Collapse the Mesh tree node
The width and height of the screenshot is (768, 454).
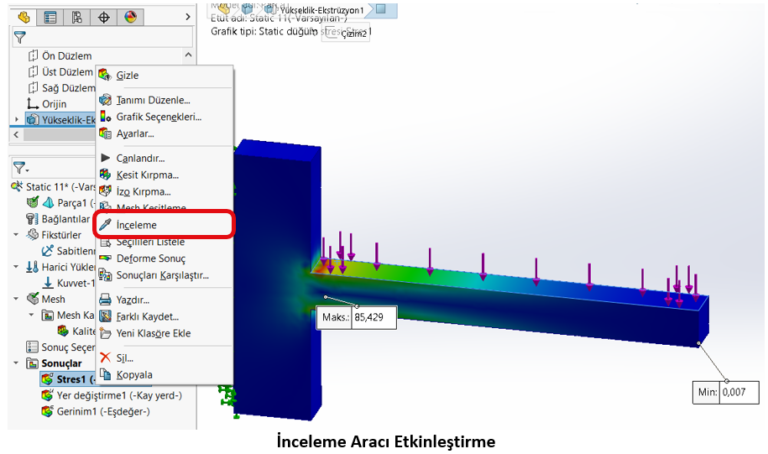(x=16, y=299)
